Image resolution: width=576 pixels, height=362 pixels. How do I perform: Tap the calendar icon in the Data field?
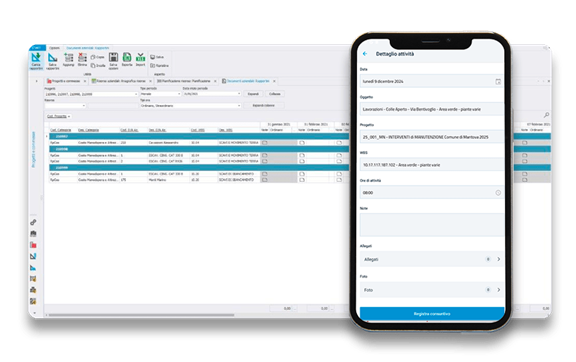498,82
